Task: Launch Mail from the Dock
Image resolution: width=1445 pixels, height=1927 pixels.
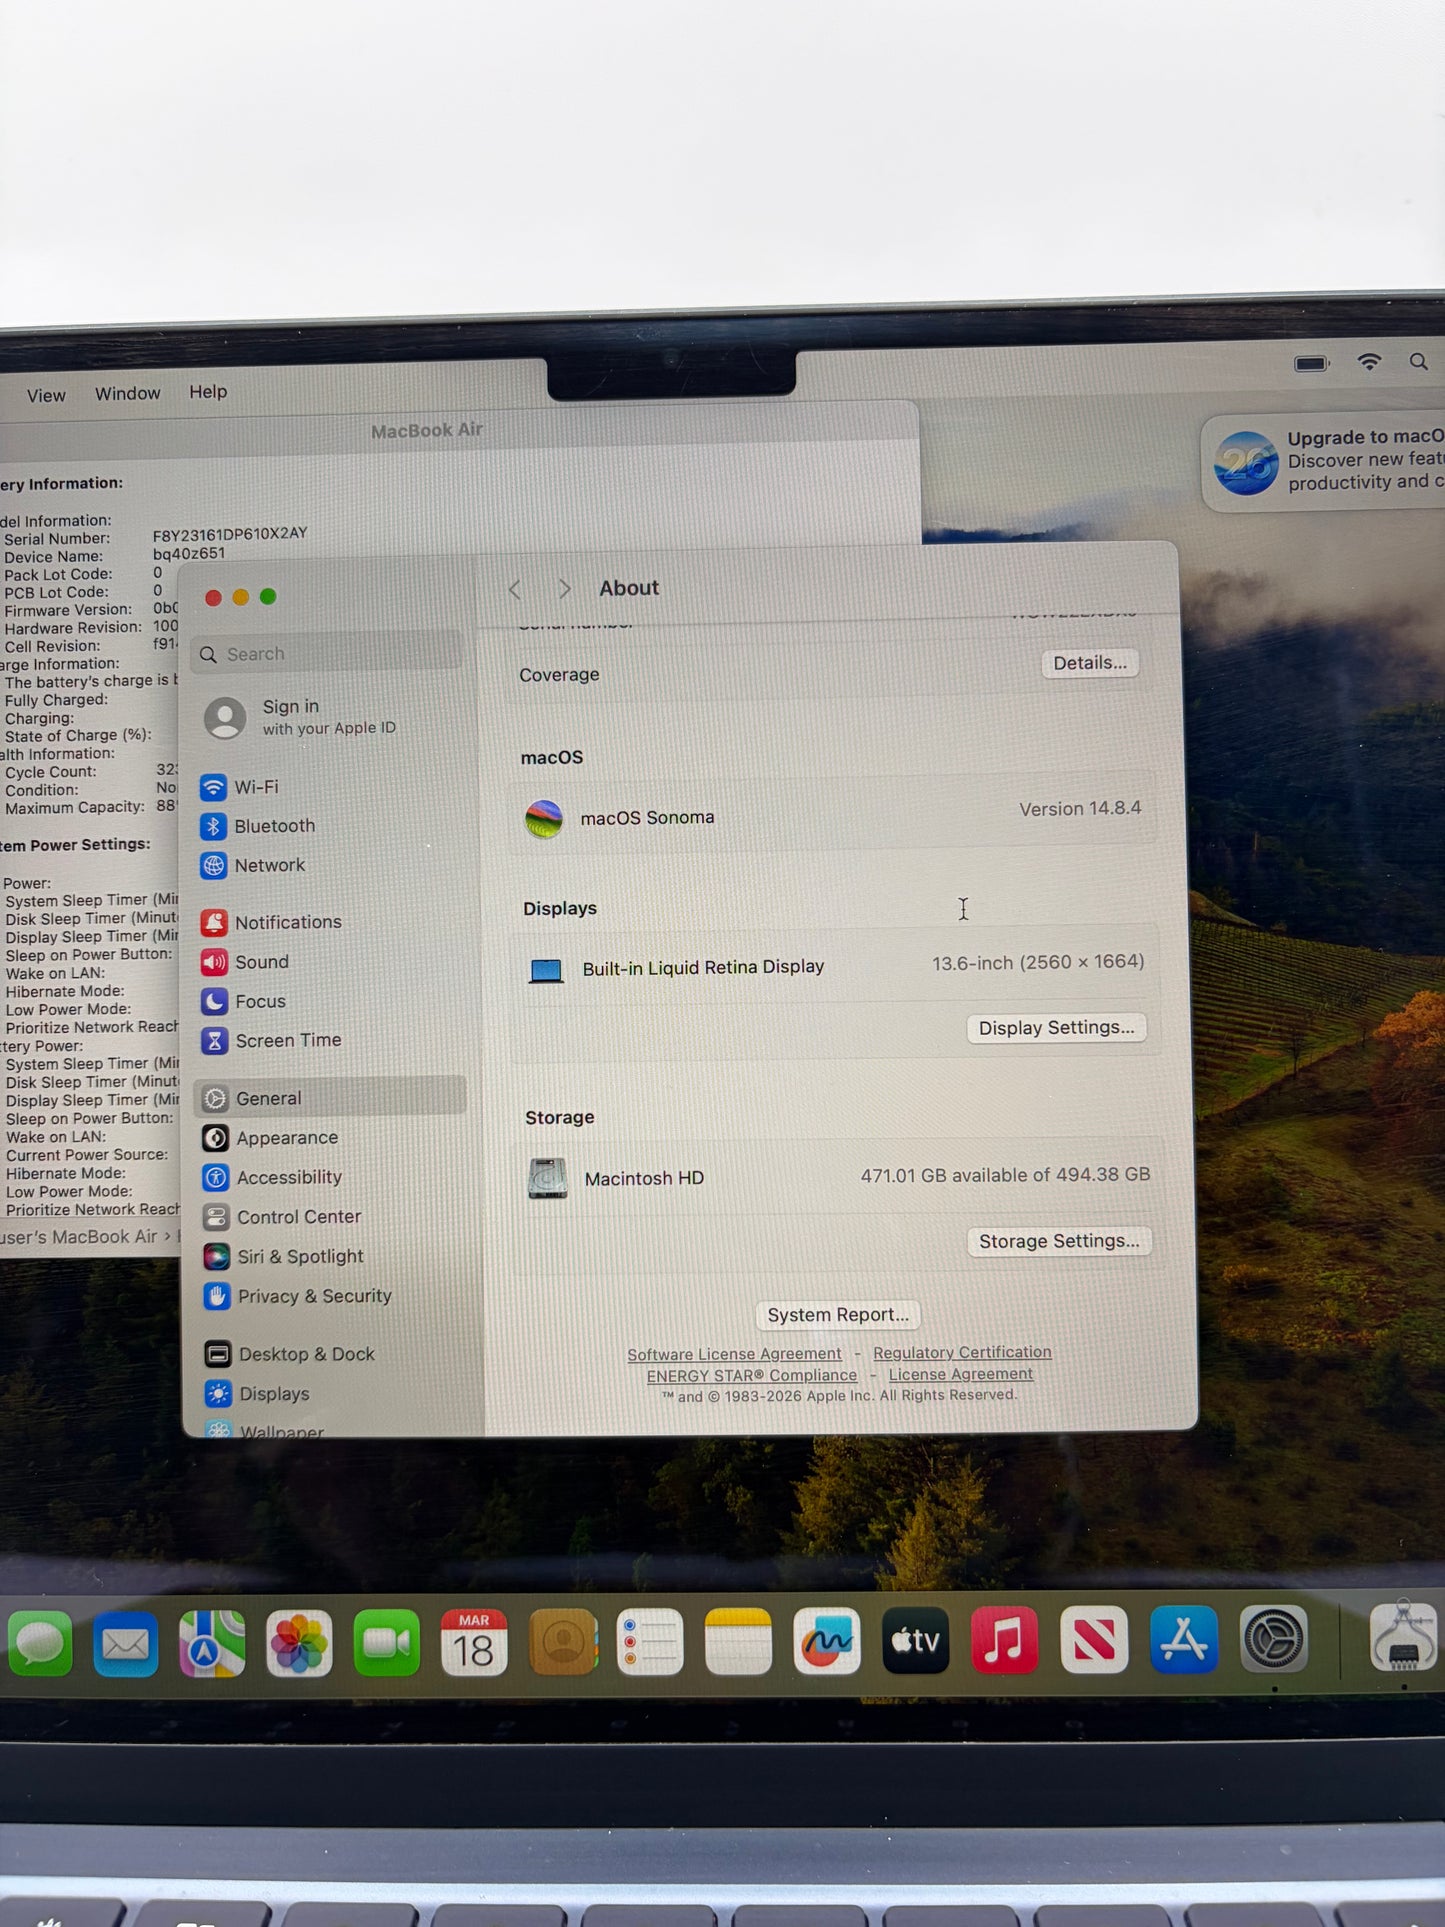Action: (126, 1643)
